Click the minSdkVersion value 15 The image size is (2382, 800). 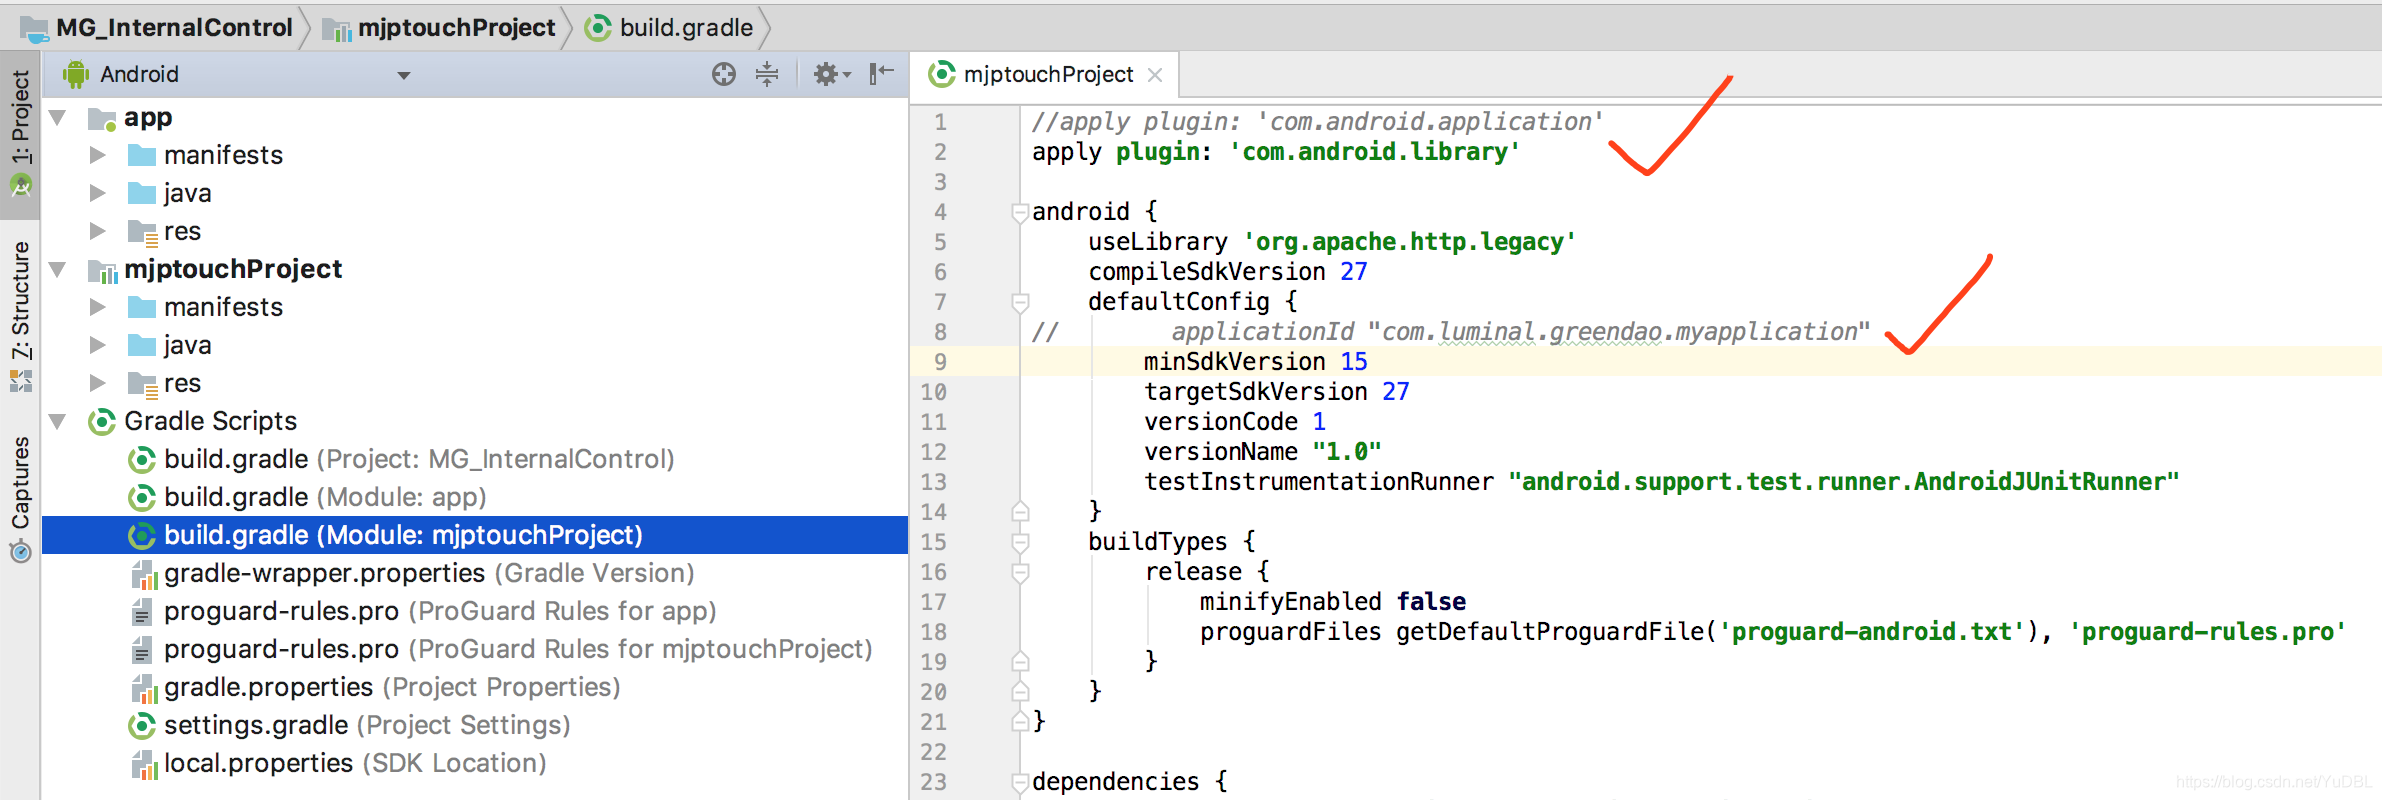click(x=1354, y=362)
